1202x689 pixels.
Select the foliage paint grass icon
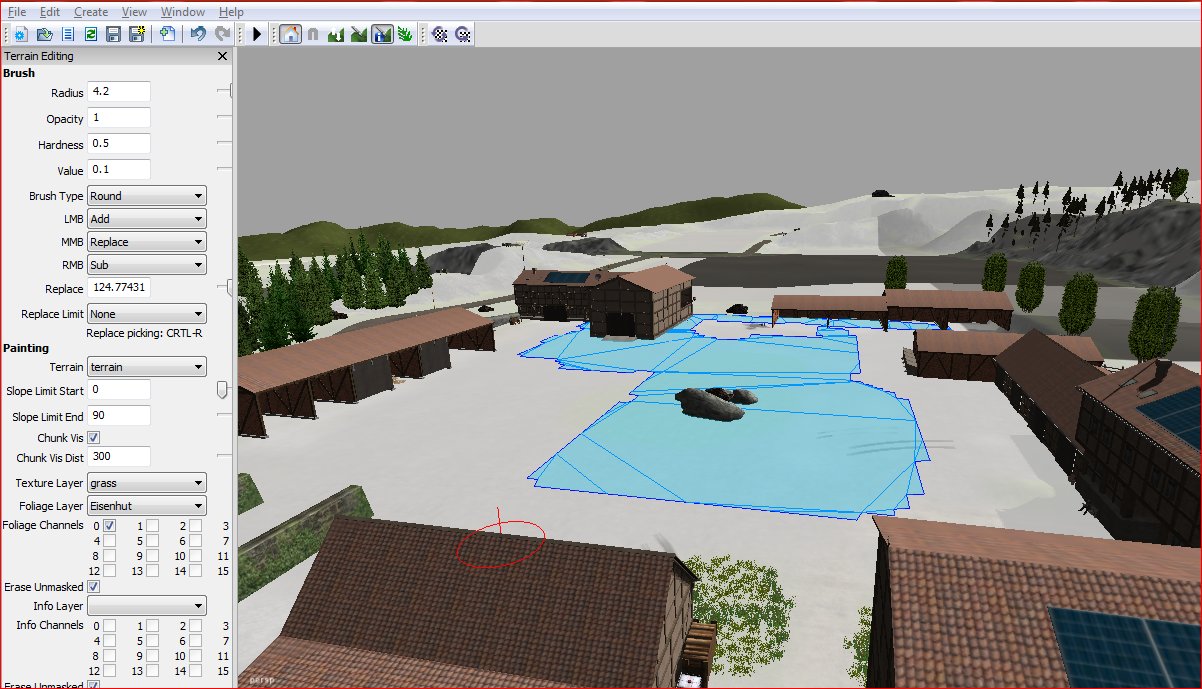(404, 34)
